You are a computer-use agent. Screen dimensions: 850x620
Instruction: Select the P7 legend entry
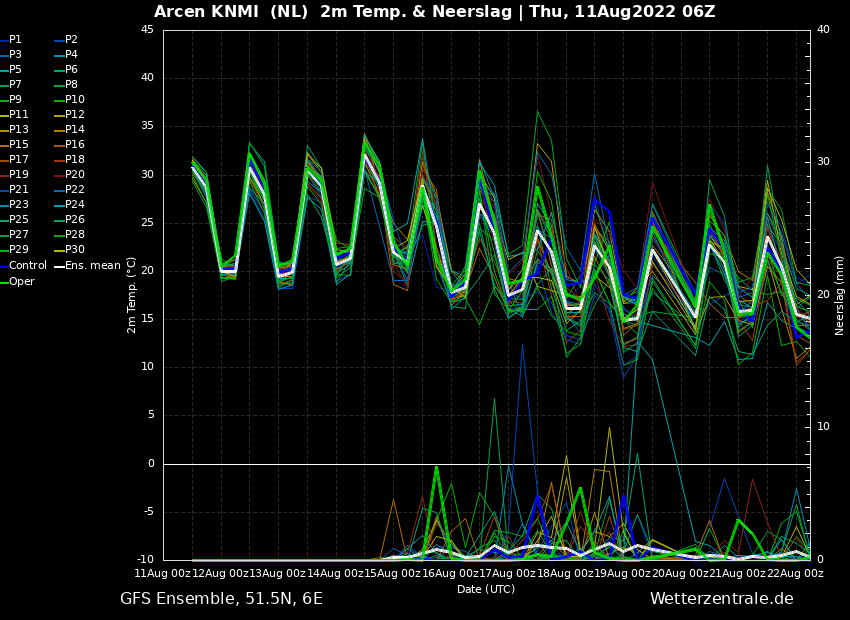coord(15,85)
